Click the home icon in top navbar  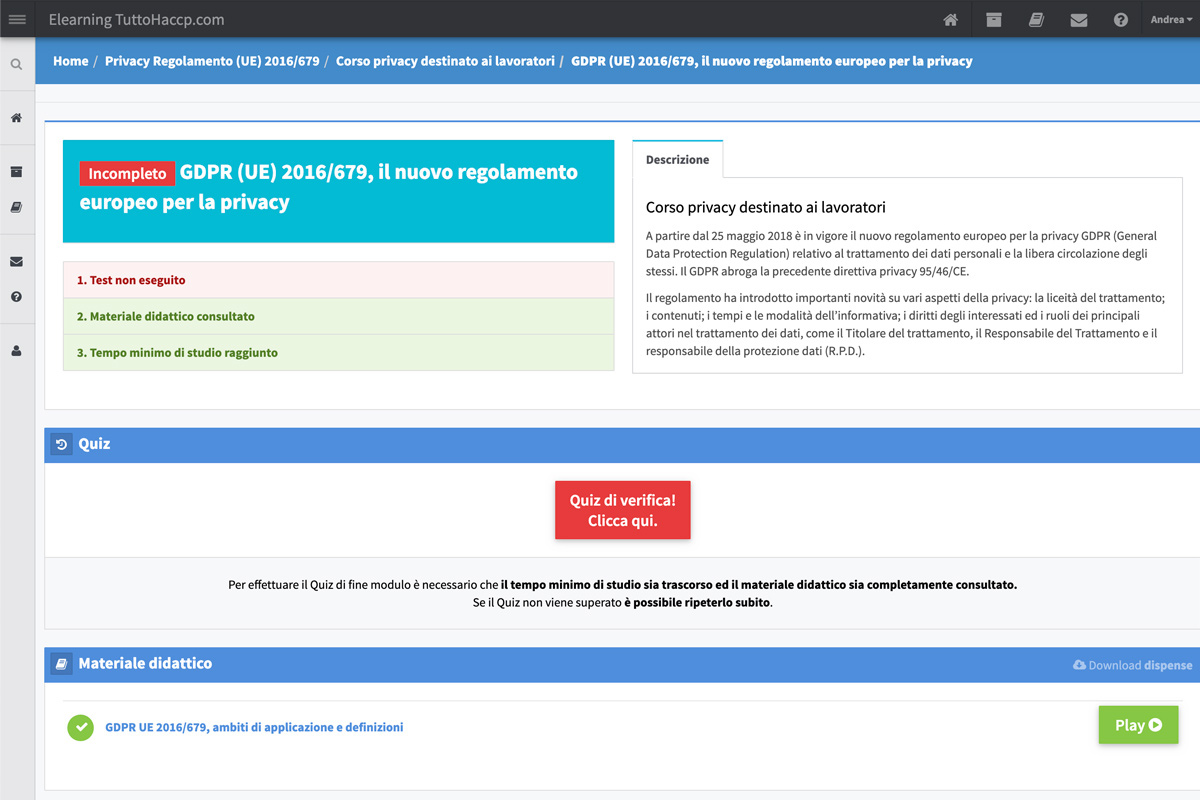click(950, 20)
